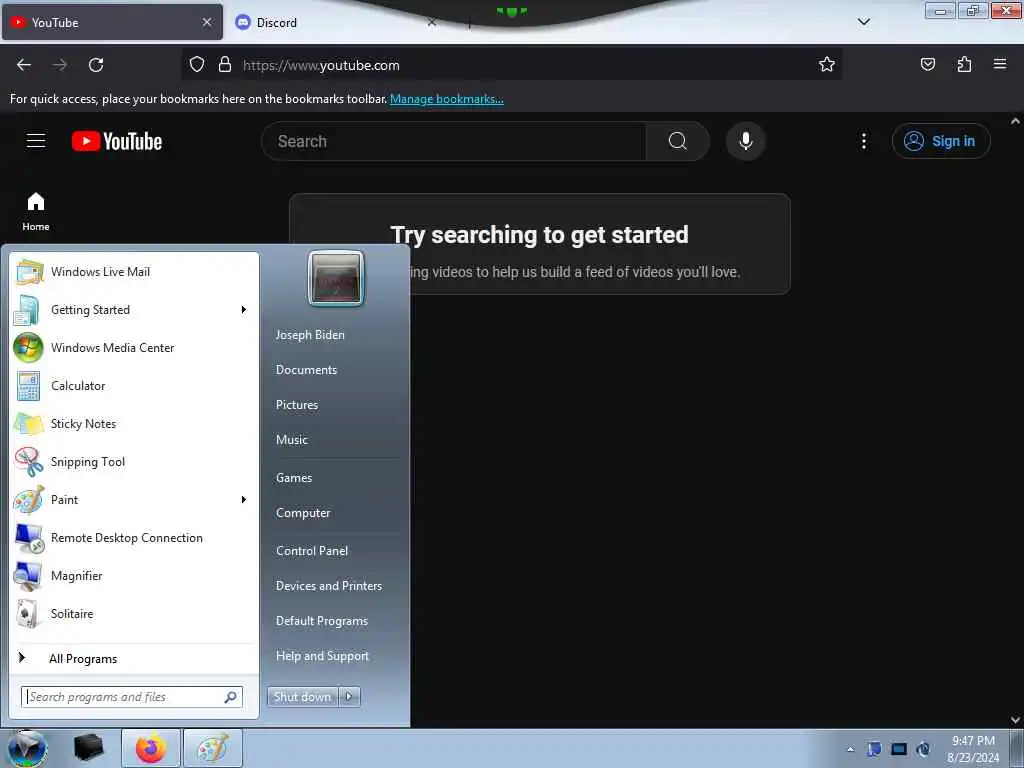This screenshot has width=1024, height=768.
Task: Go back with browser back arrow
Action: (x=24, y=65)
